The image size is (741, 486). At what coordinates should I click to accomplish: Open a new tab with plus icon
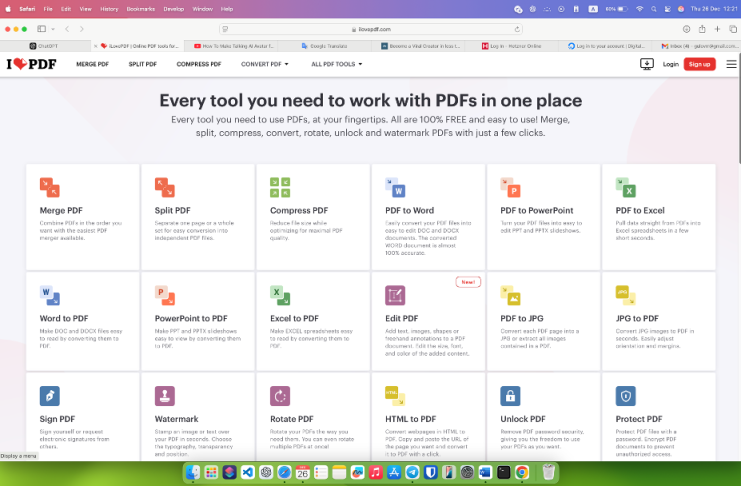pos(717,29)
